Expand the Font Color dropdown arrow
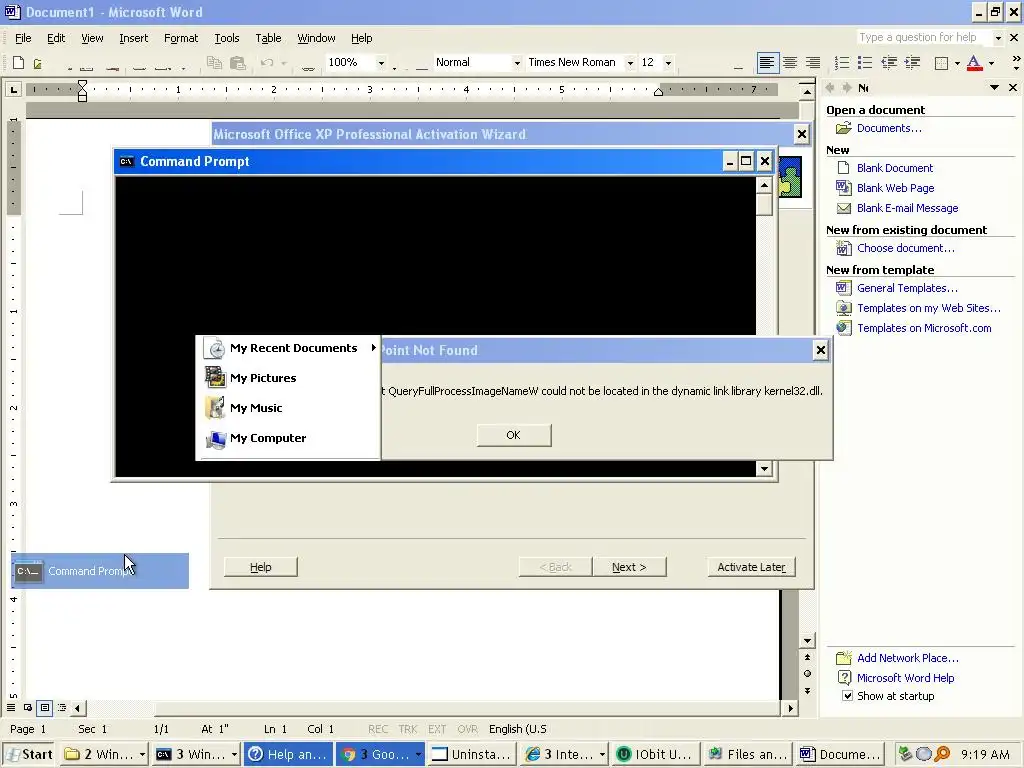The width and height of the screenshot is (1024, 768). click(x=991, y=63)
